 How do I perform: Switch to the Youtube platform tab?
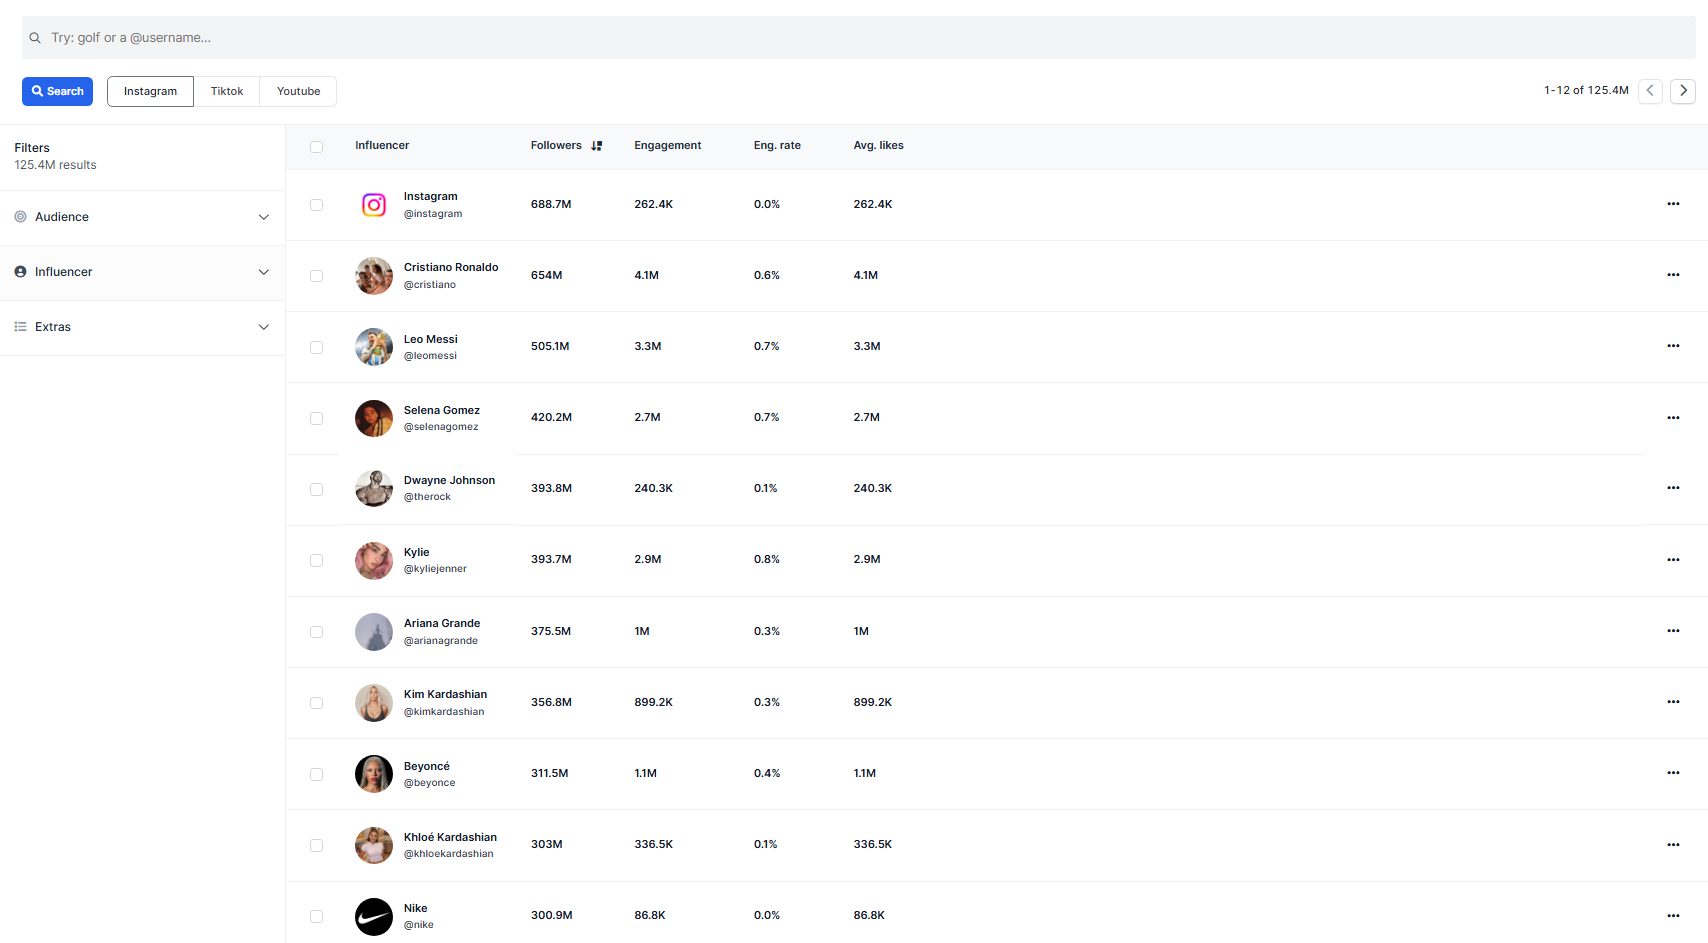(298, 91)
